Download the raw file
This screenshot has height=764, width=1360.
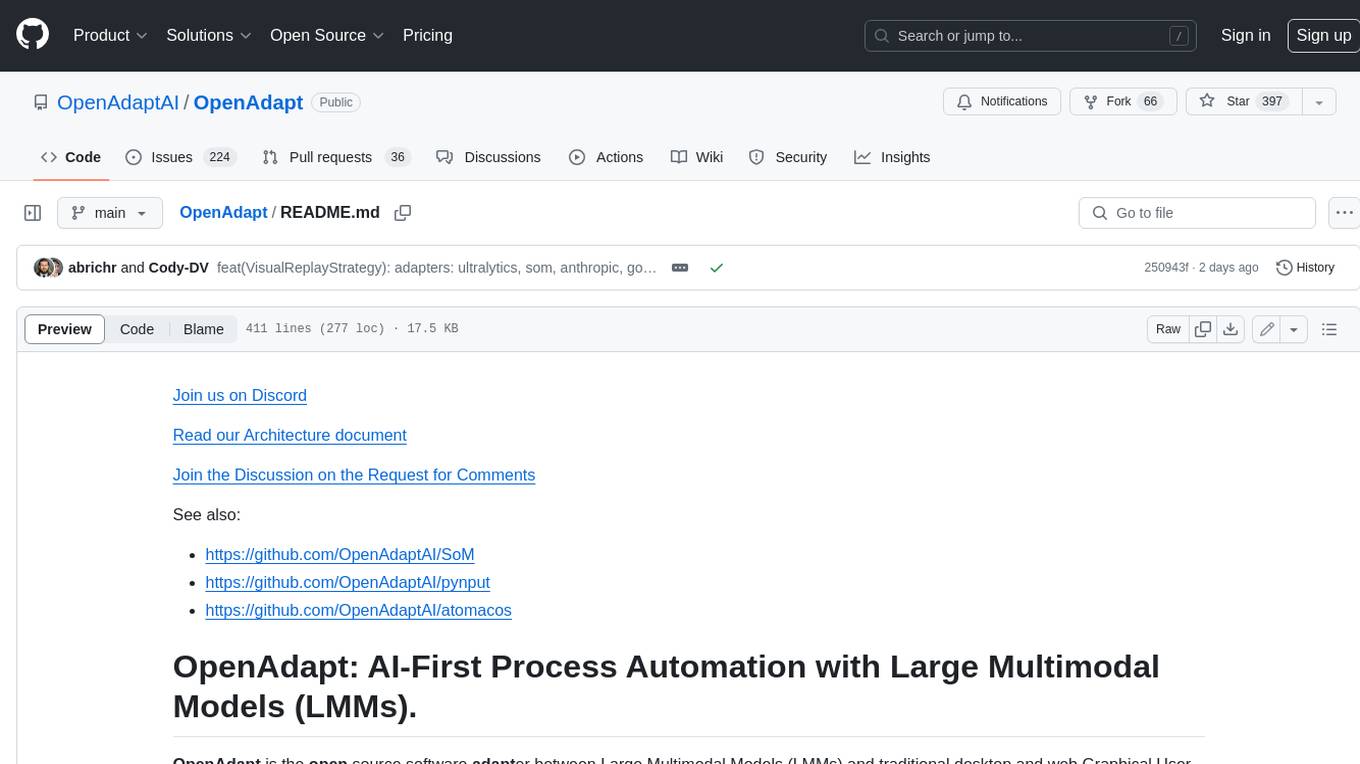(1232, 329)
